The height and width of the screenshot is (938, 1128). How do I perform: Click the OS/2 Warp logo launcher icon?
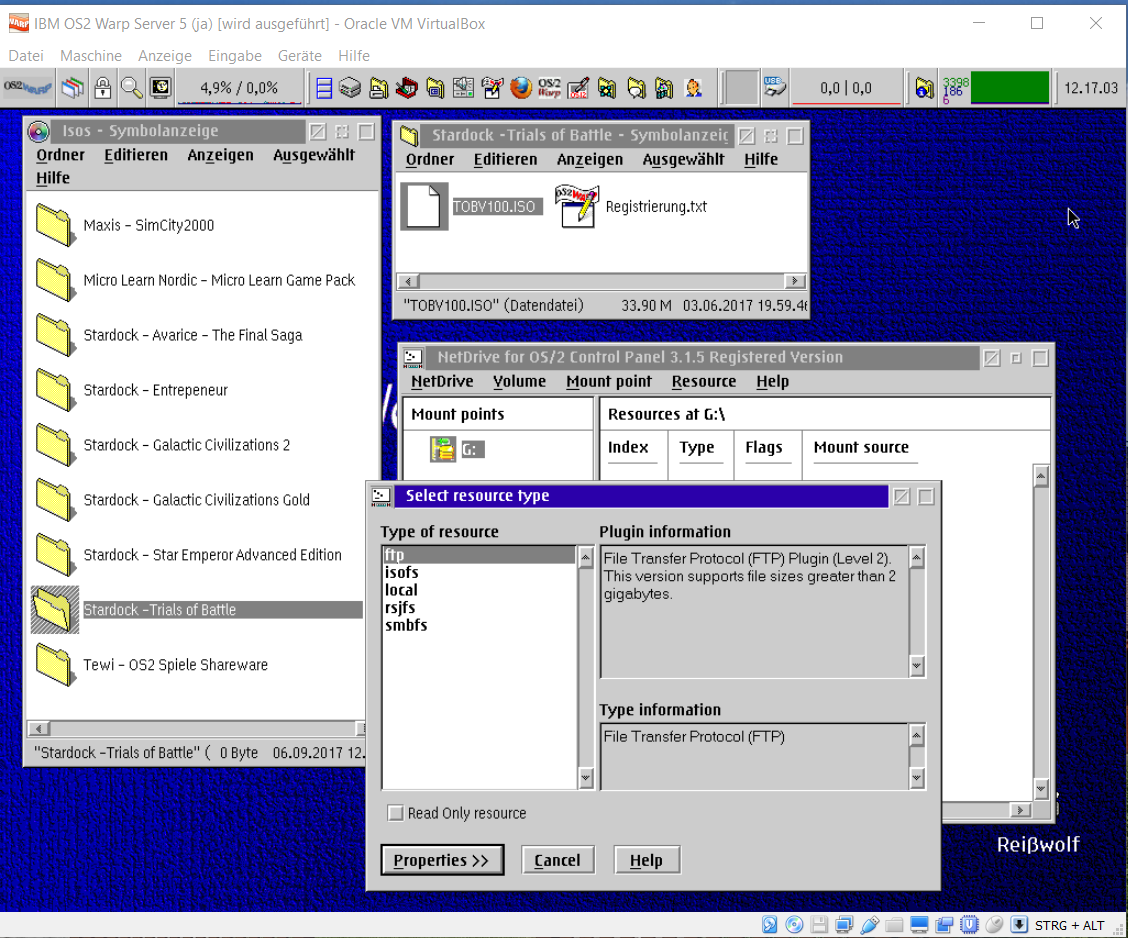pyautogui.click(x=549, y=88)
